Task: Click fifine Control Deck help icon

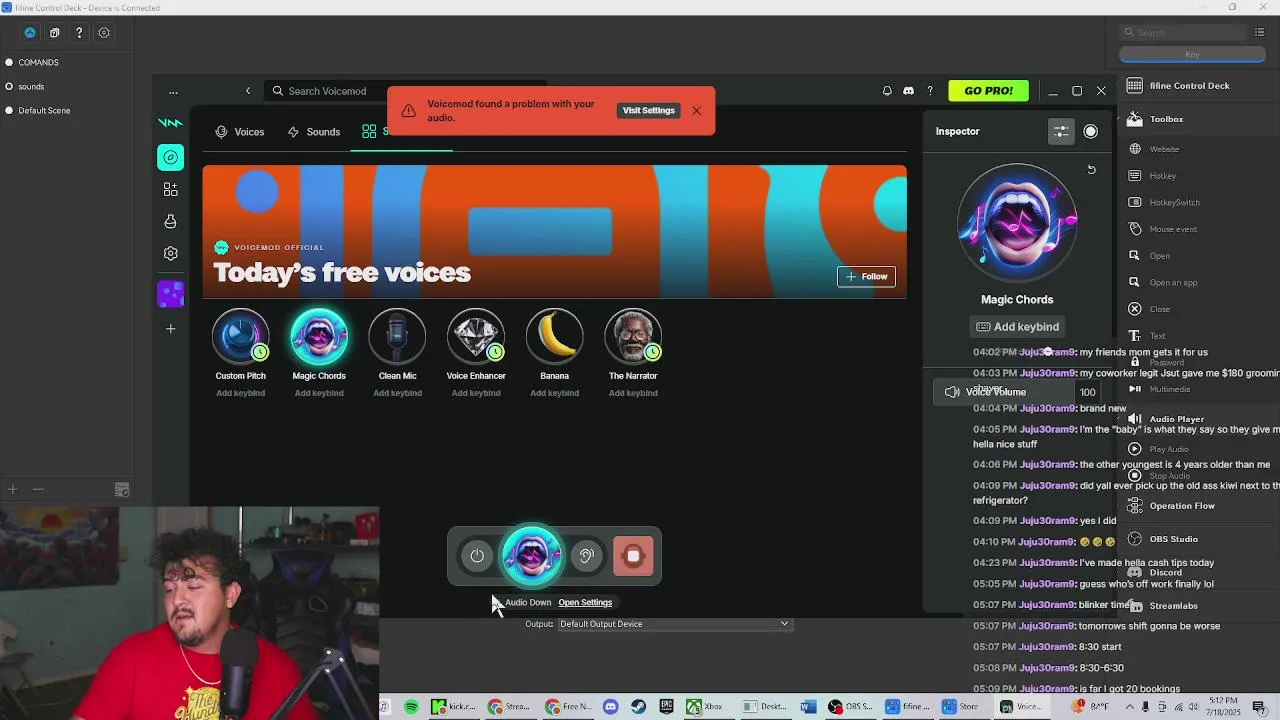Action: (79, 33)
